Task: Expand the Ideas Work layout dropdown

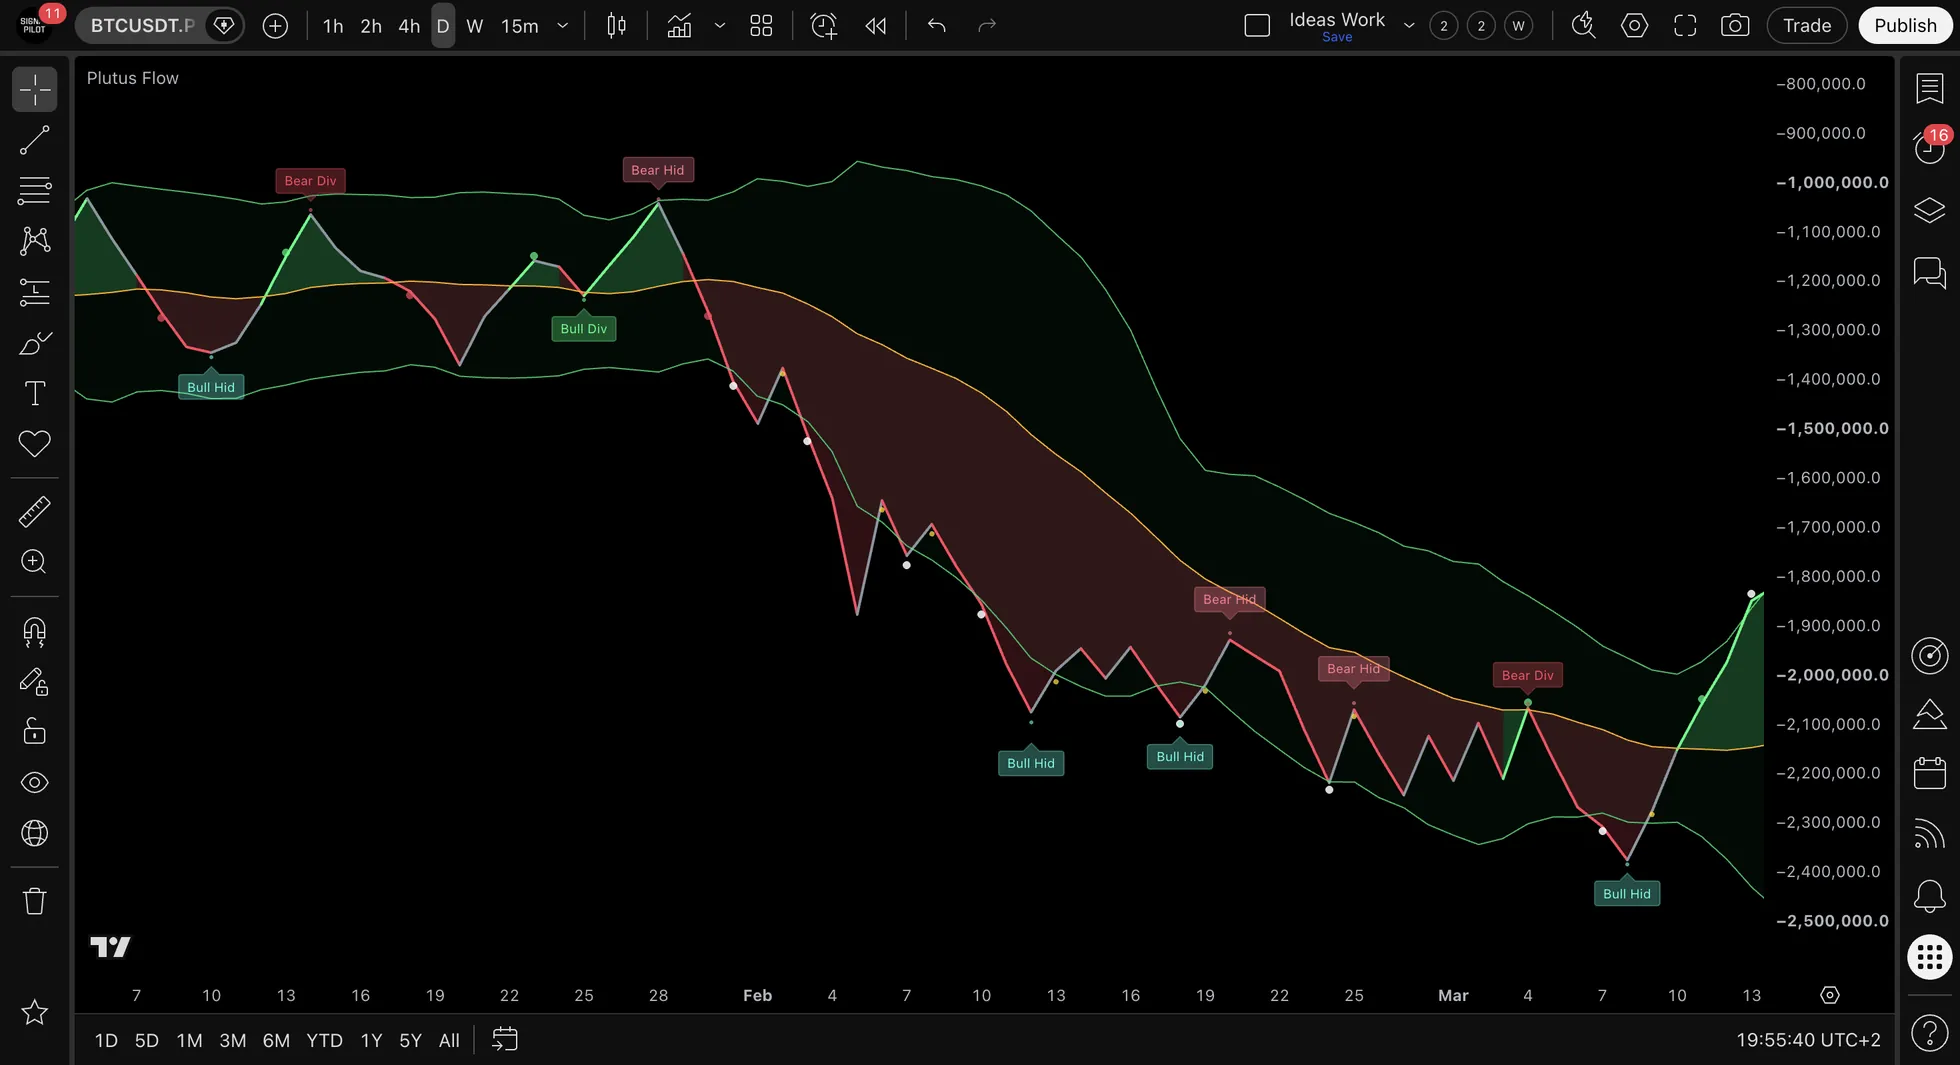Action: (x=1409, y=26)
